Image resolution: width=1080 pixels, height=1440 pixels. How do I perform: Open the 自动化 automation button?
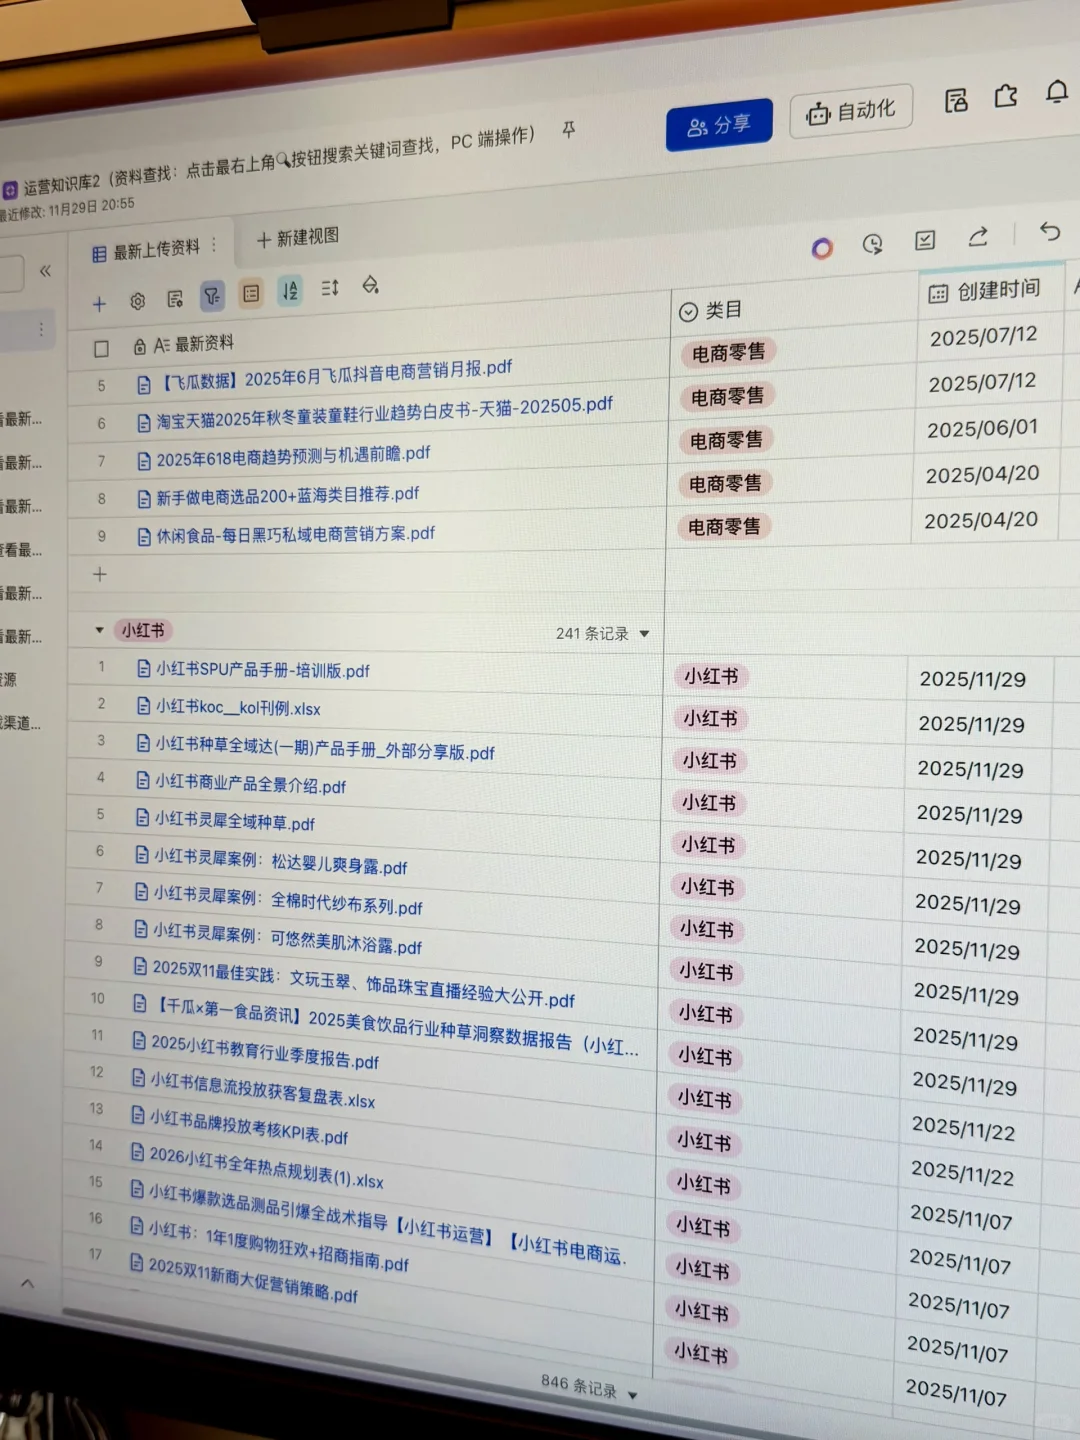[851, 111]
